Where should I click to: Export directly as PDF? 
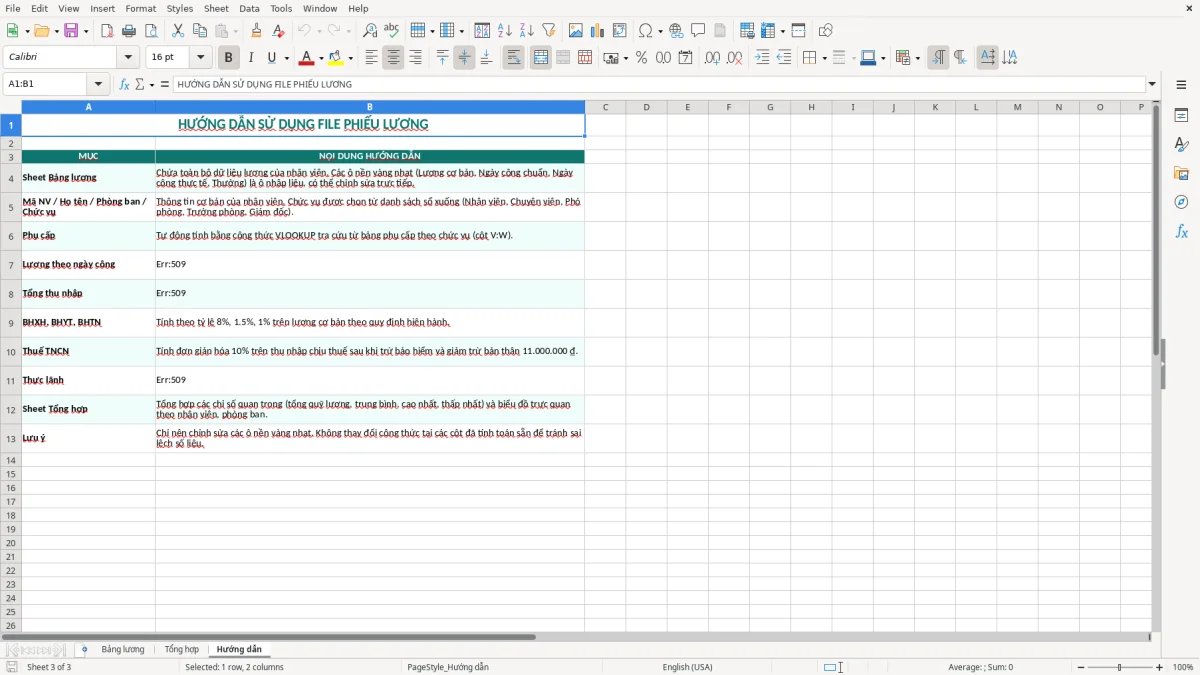pos(107,31)
